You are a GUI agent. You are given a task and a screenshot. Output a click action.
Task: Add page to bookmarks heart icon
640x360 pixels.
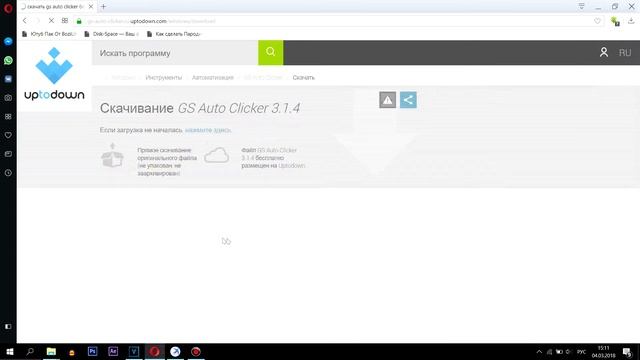point(597,21)
